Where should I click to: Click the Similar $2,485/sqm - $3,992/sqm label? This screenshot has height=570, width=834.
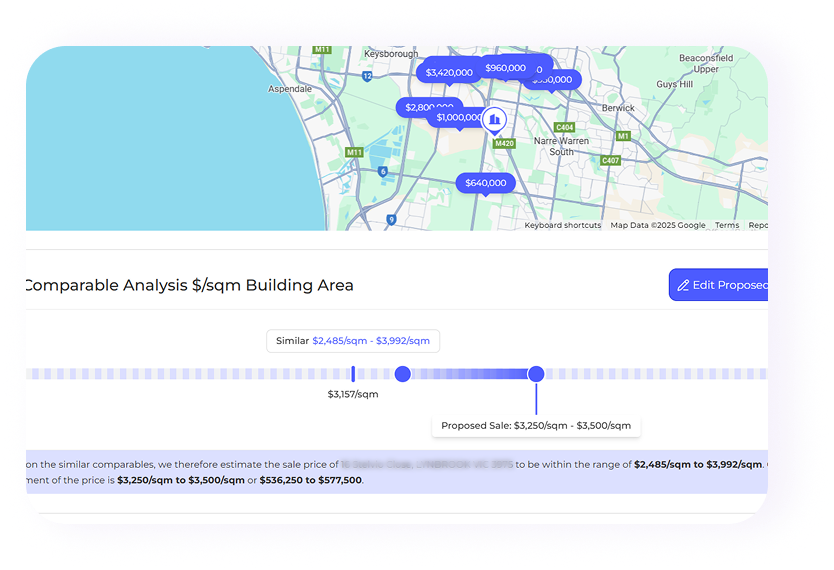pos(353,341)
